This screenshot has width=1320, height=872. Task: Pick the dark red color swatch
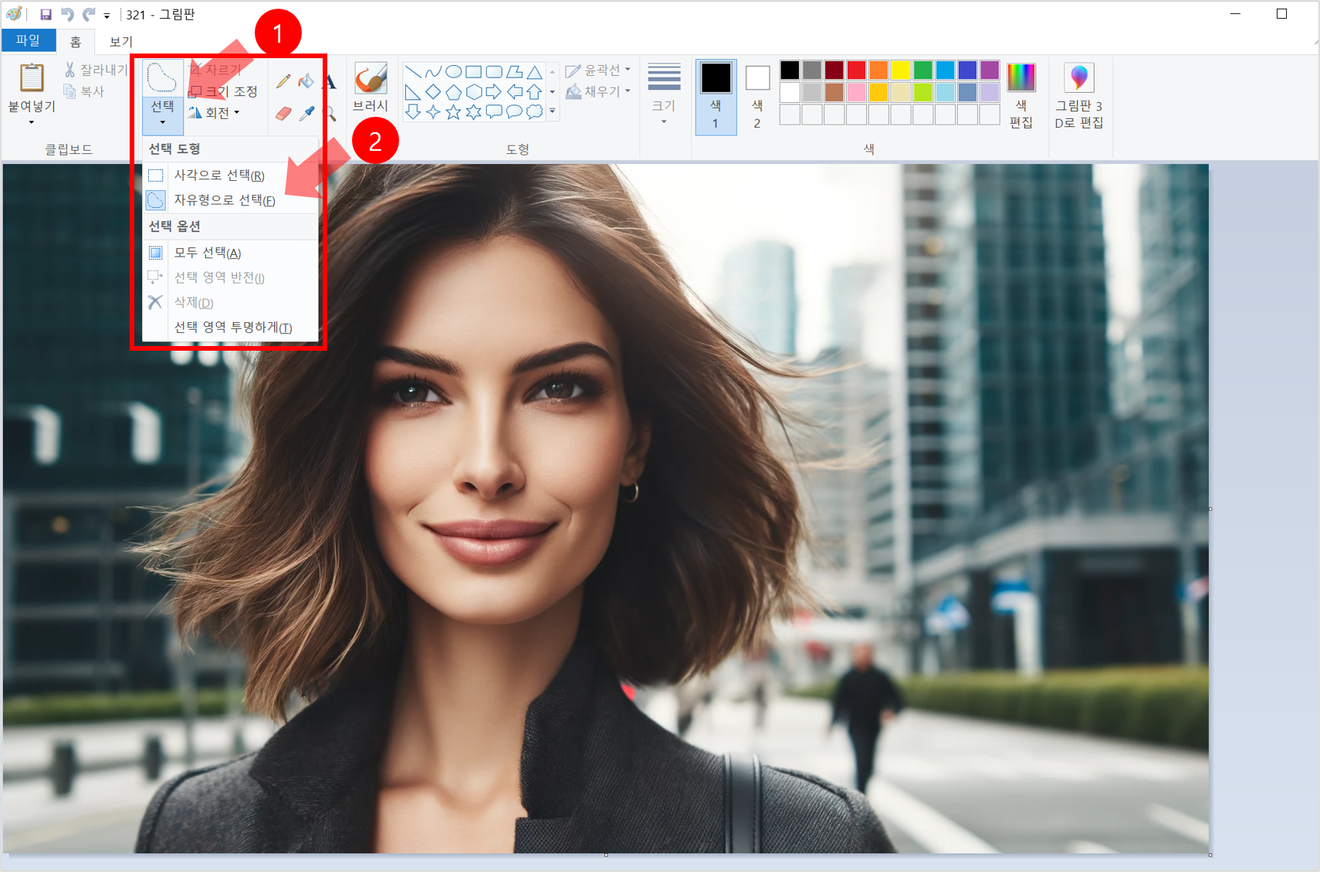tap(834, 70)
